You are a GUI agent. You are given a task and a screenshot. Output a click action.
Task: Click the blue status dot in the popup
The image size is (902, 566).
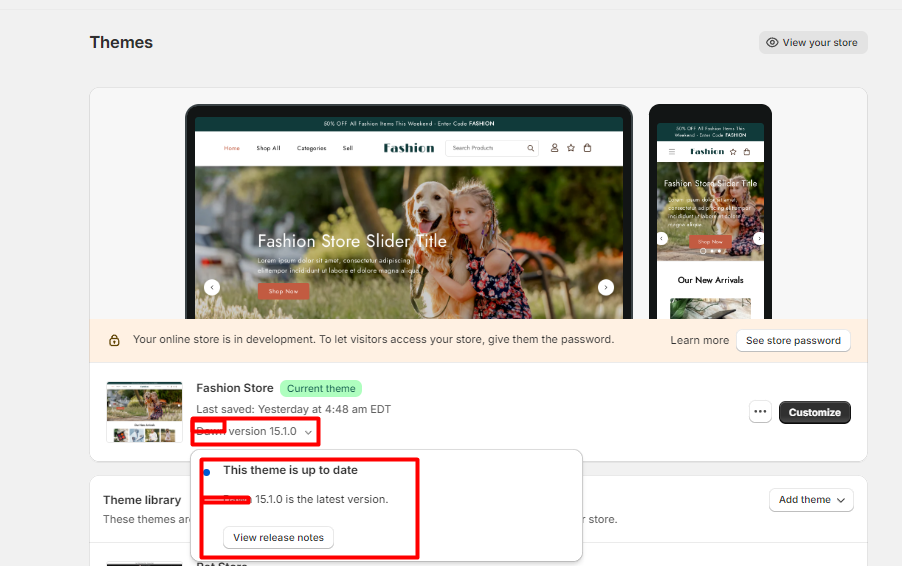click(207, 472)
